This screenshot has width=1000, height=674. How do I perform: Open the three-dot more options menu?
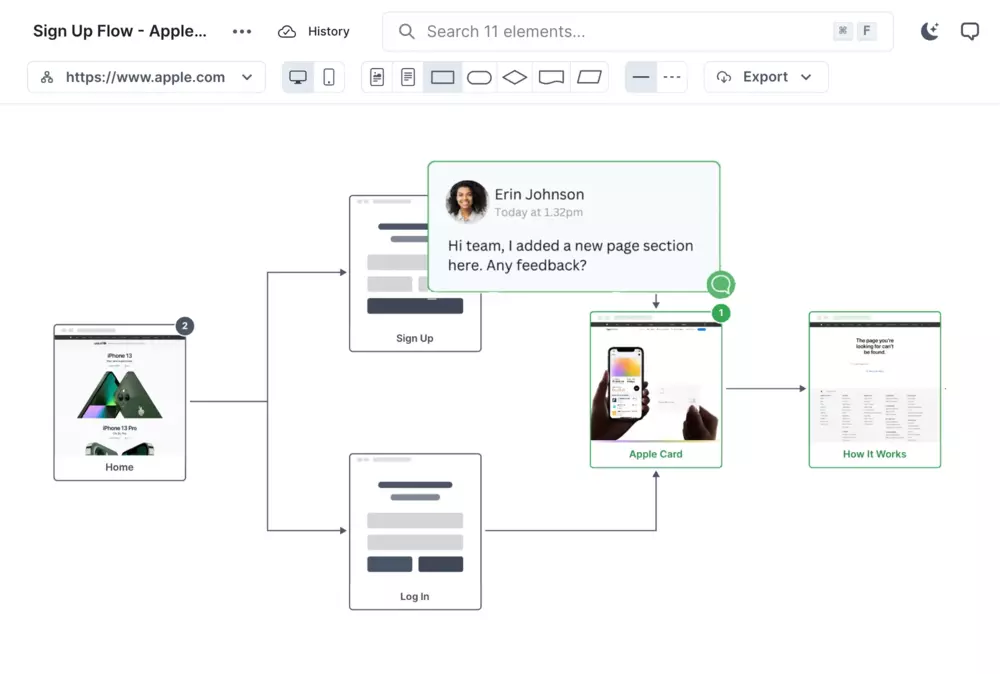click(242, 32)
